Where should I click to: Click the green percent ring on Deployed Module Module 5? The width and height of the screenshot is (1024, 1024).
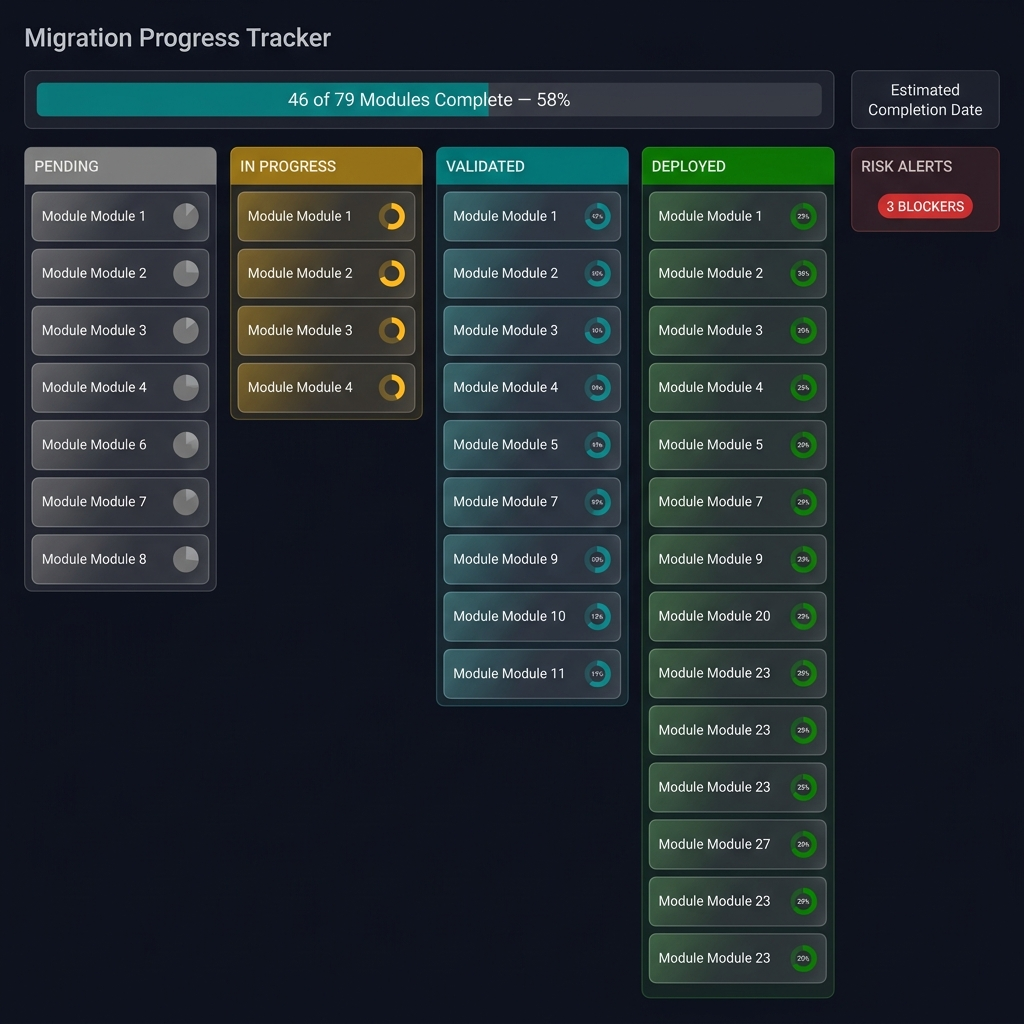coord(803,445)
